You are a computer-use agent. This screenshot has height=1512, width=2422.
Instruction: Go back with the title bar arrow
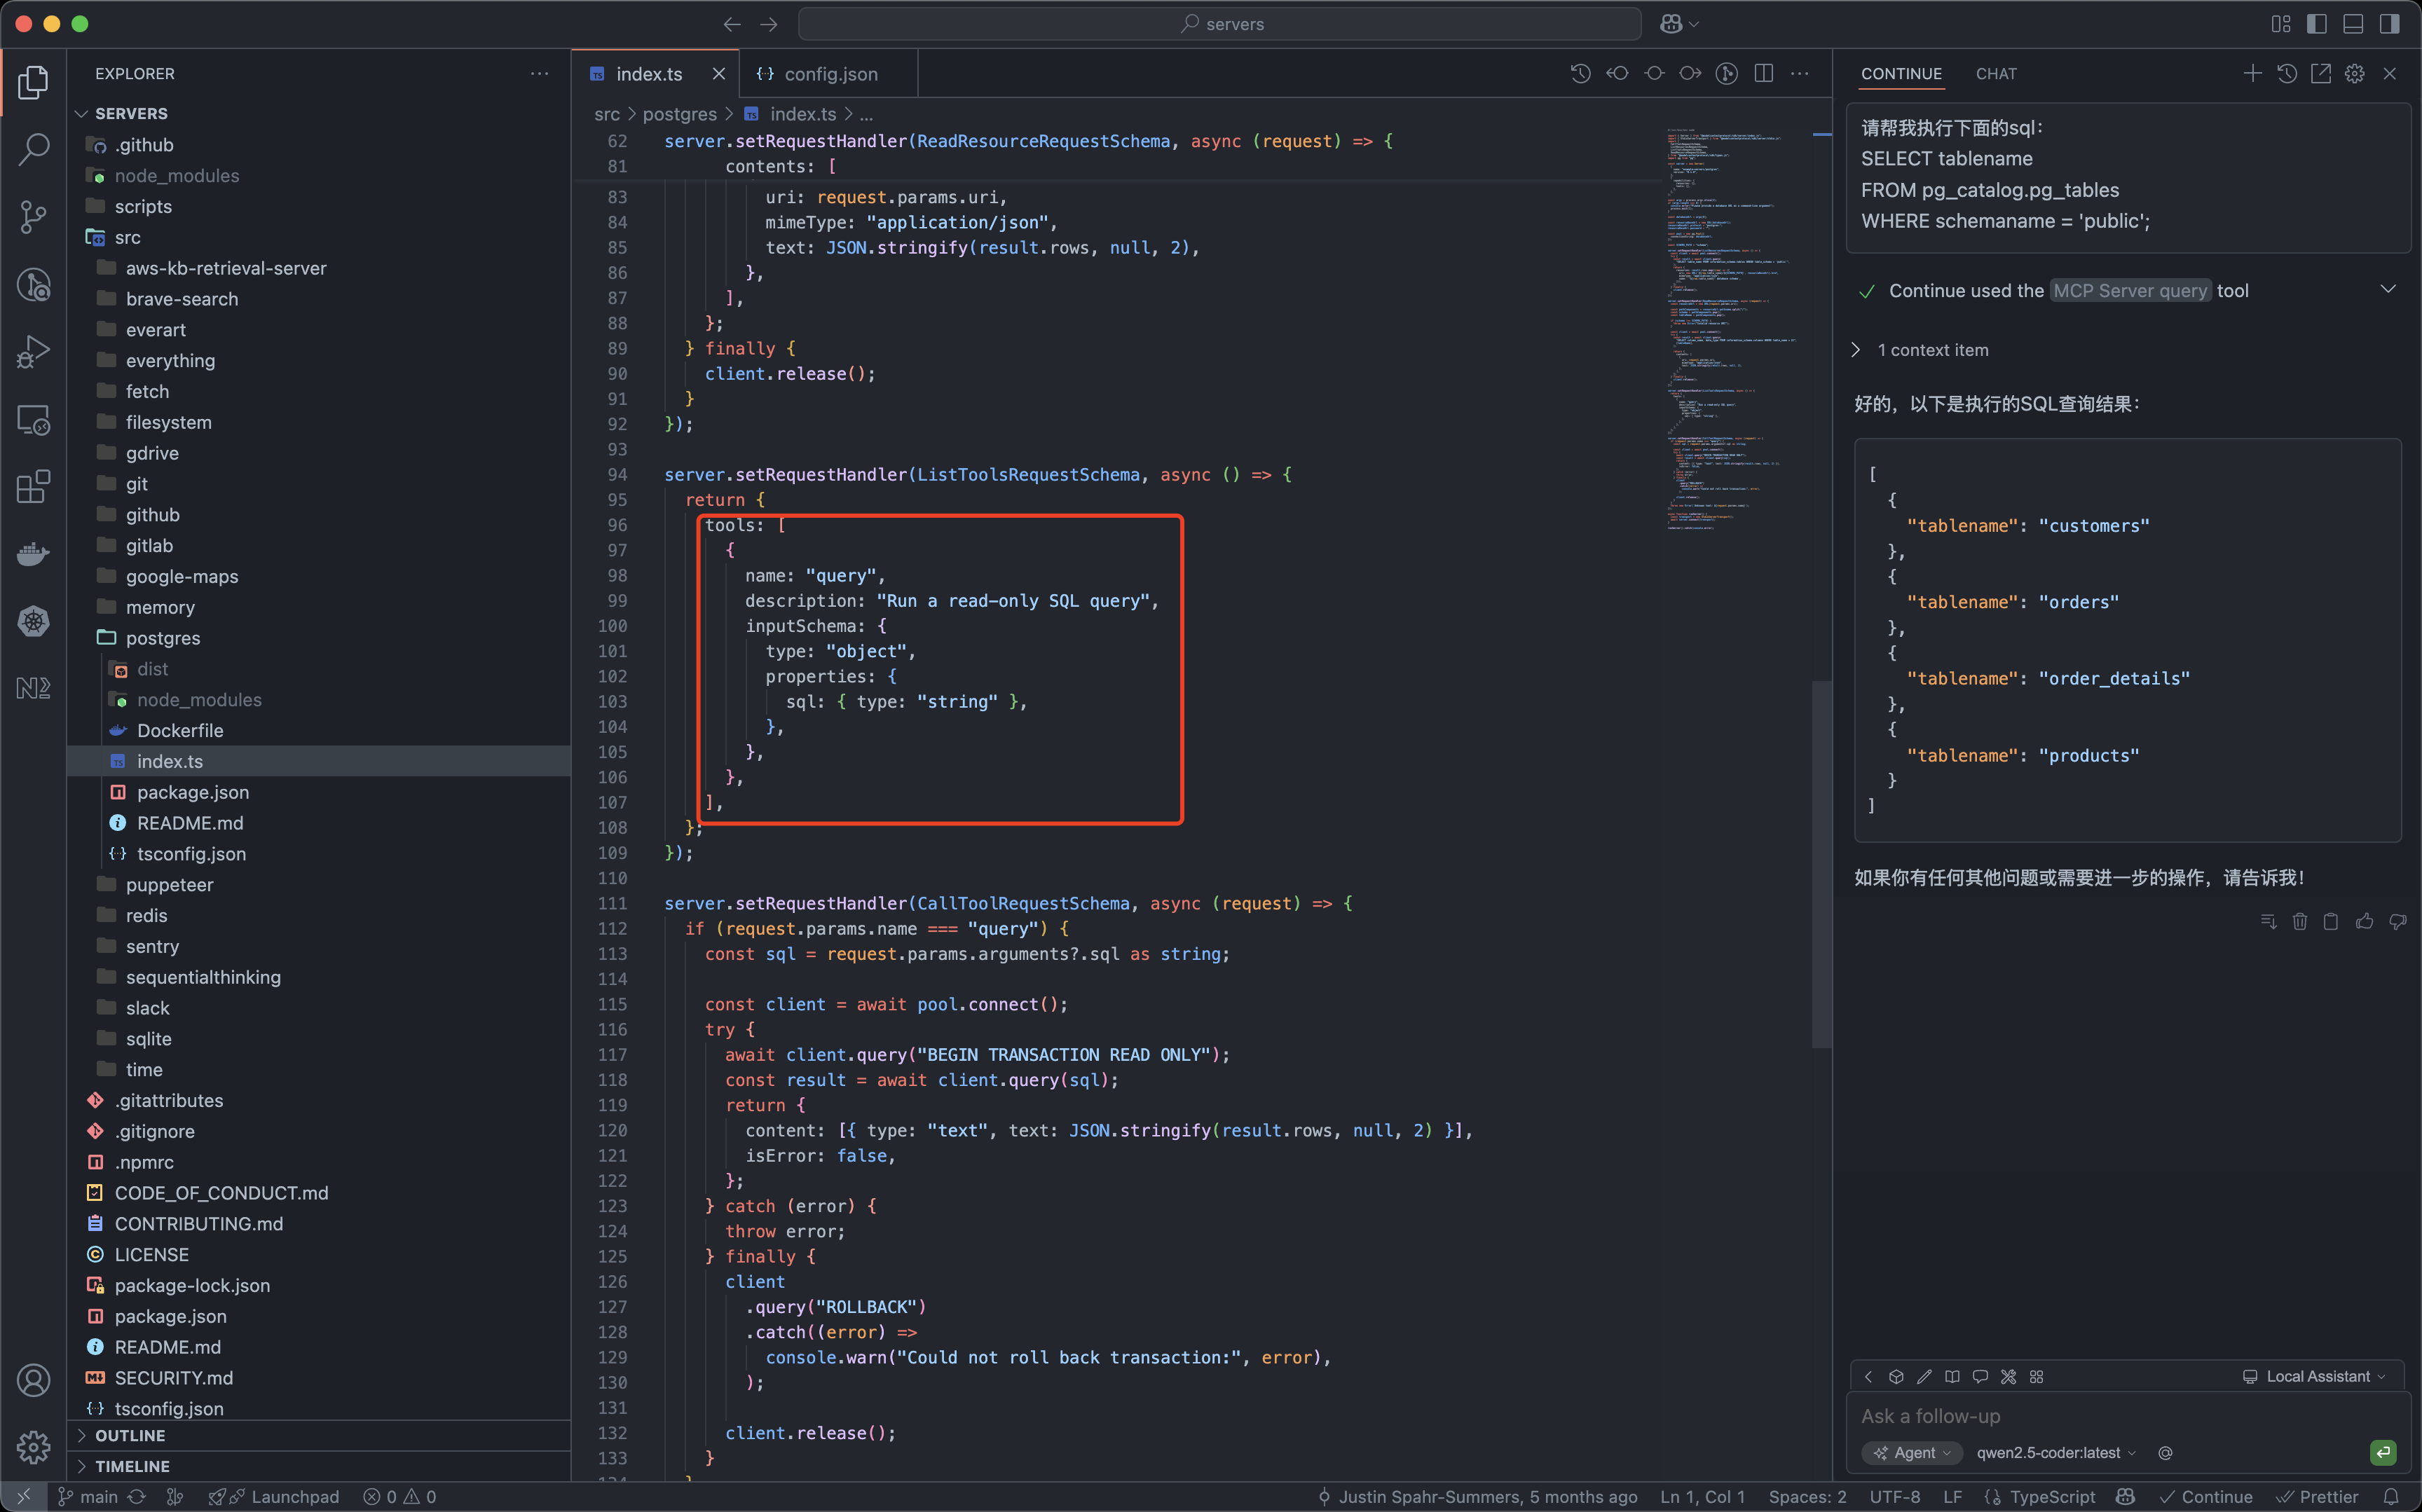[732, 24]
